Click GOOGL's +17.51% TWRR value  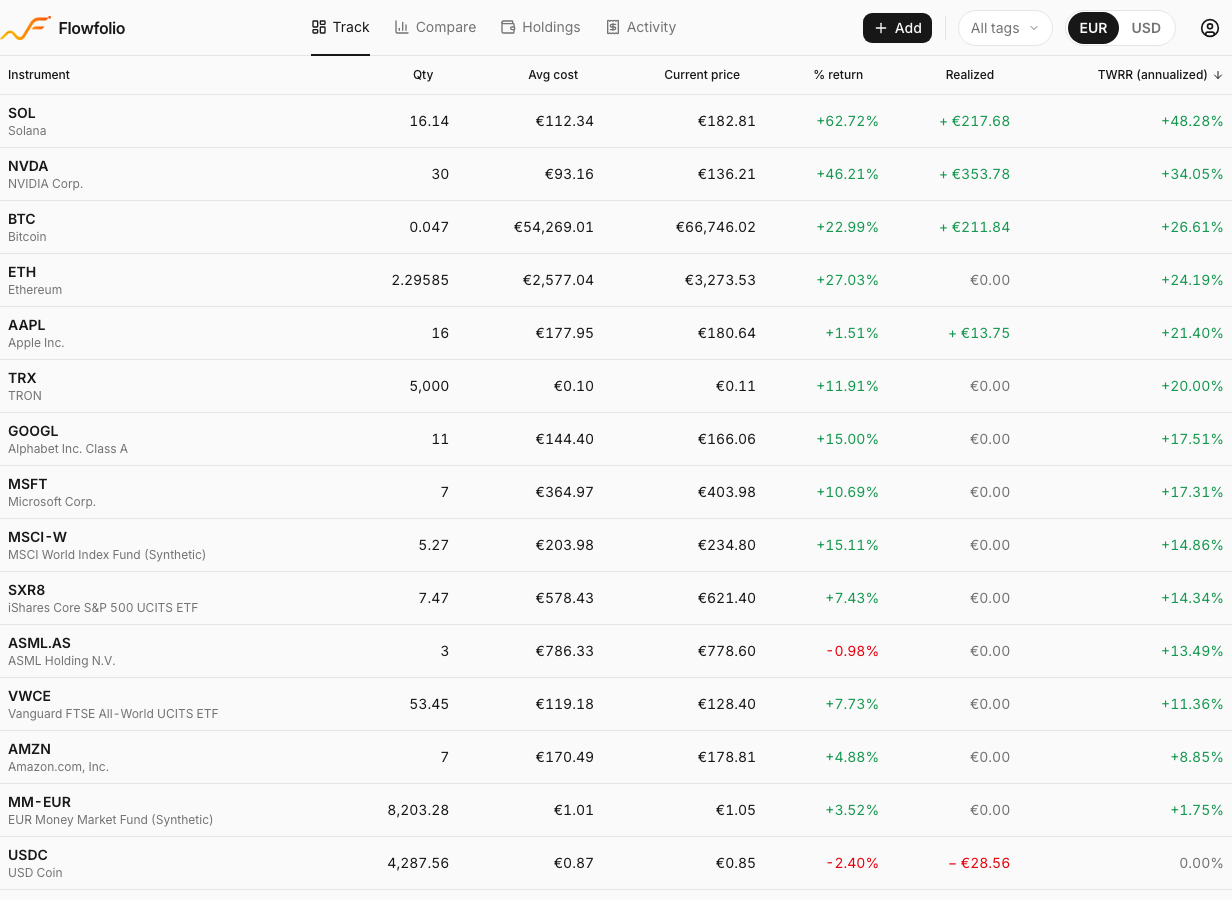point(1192,439)
